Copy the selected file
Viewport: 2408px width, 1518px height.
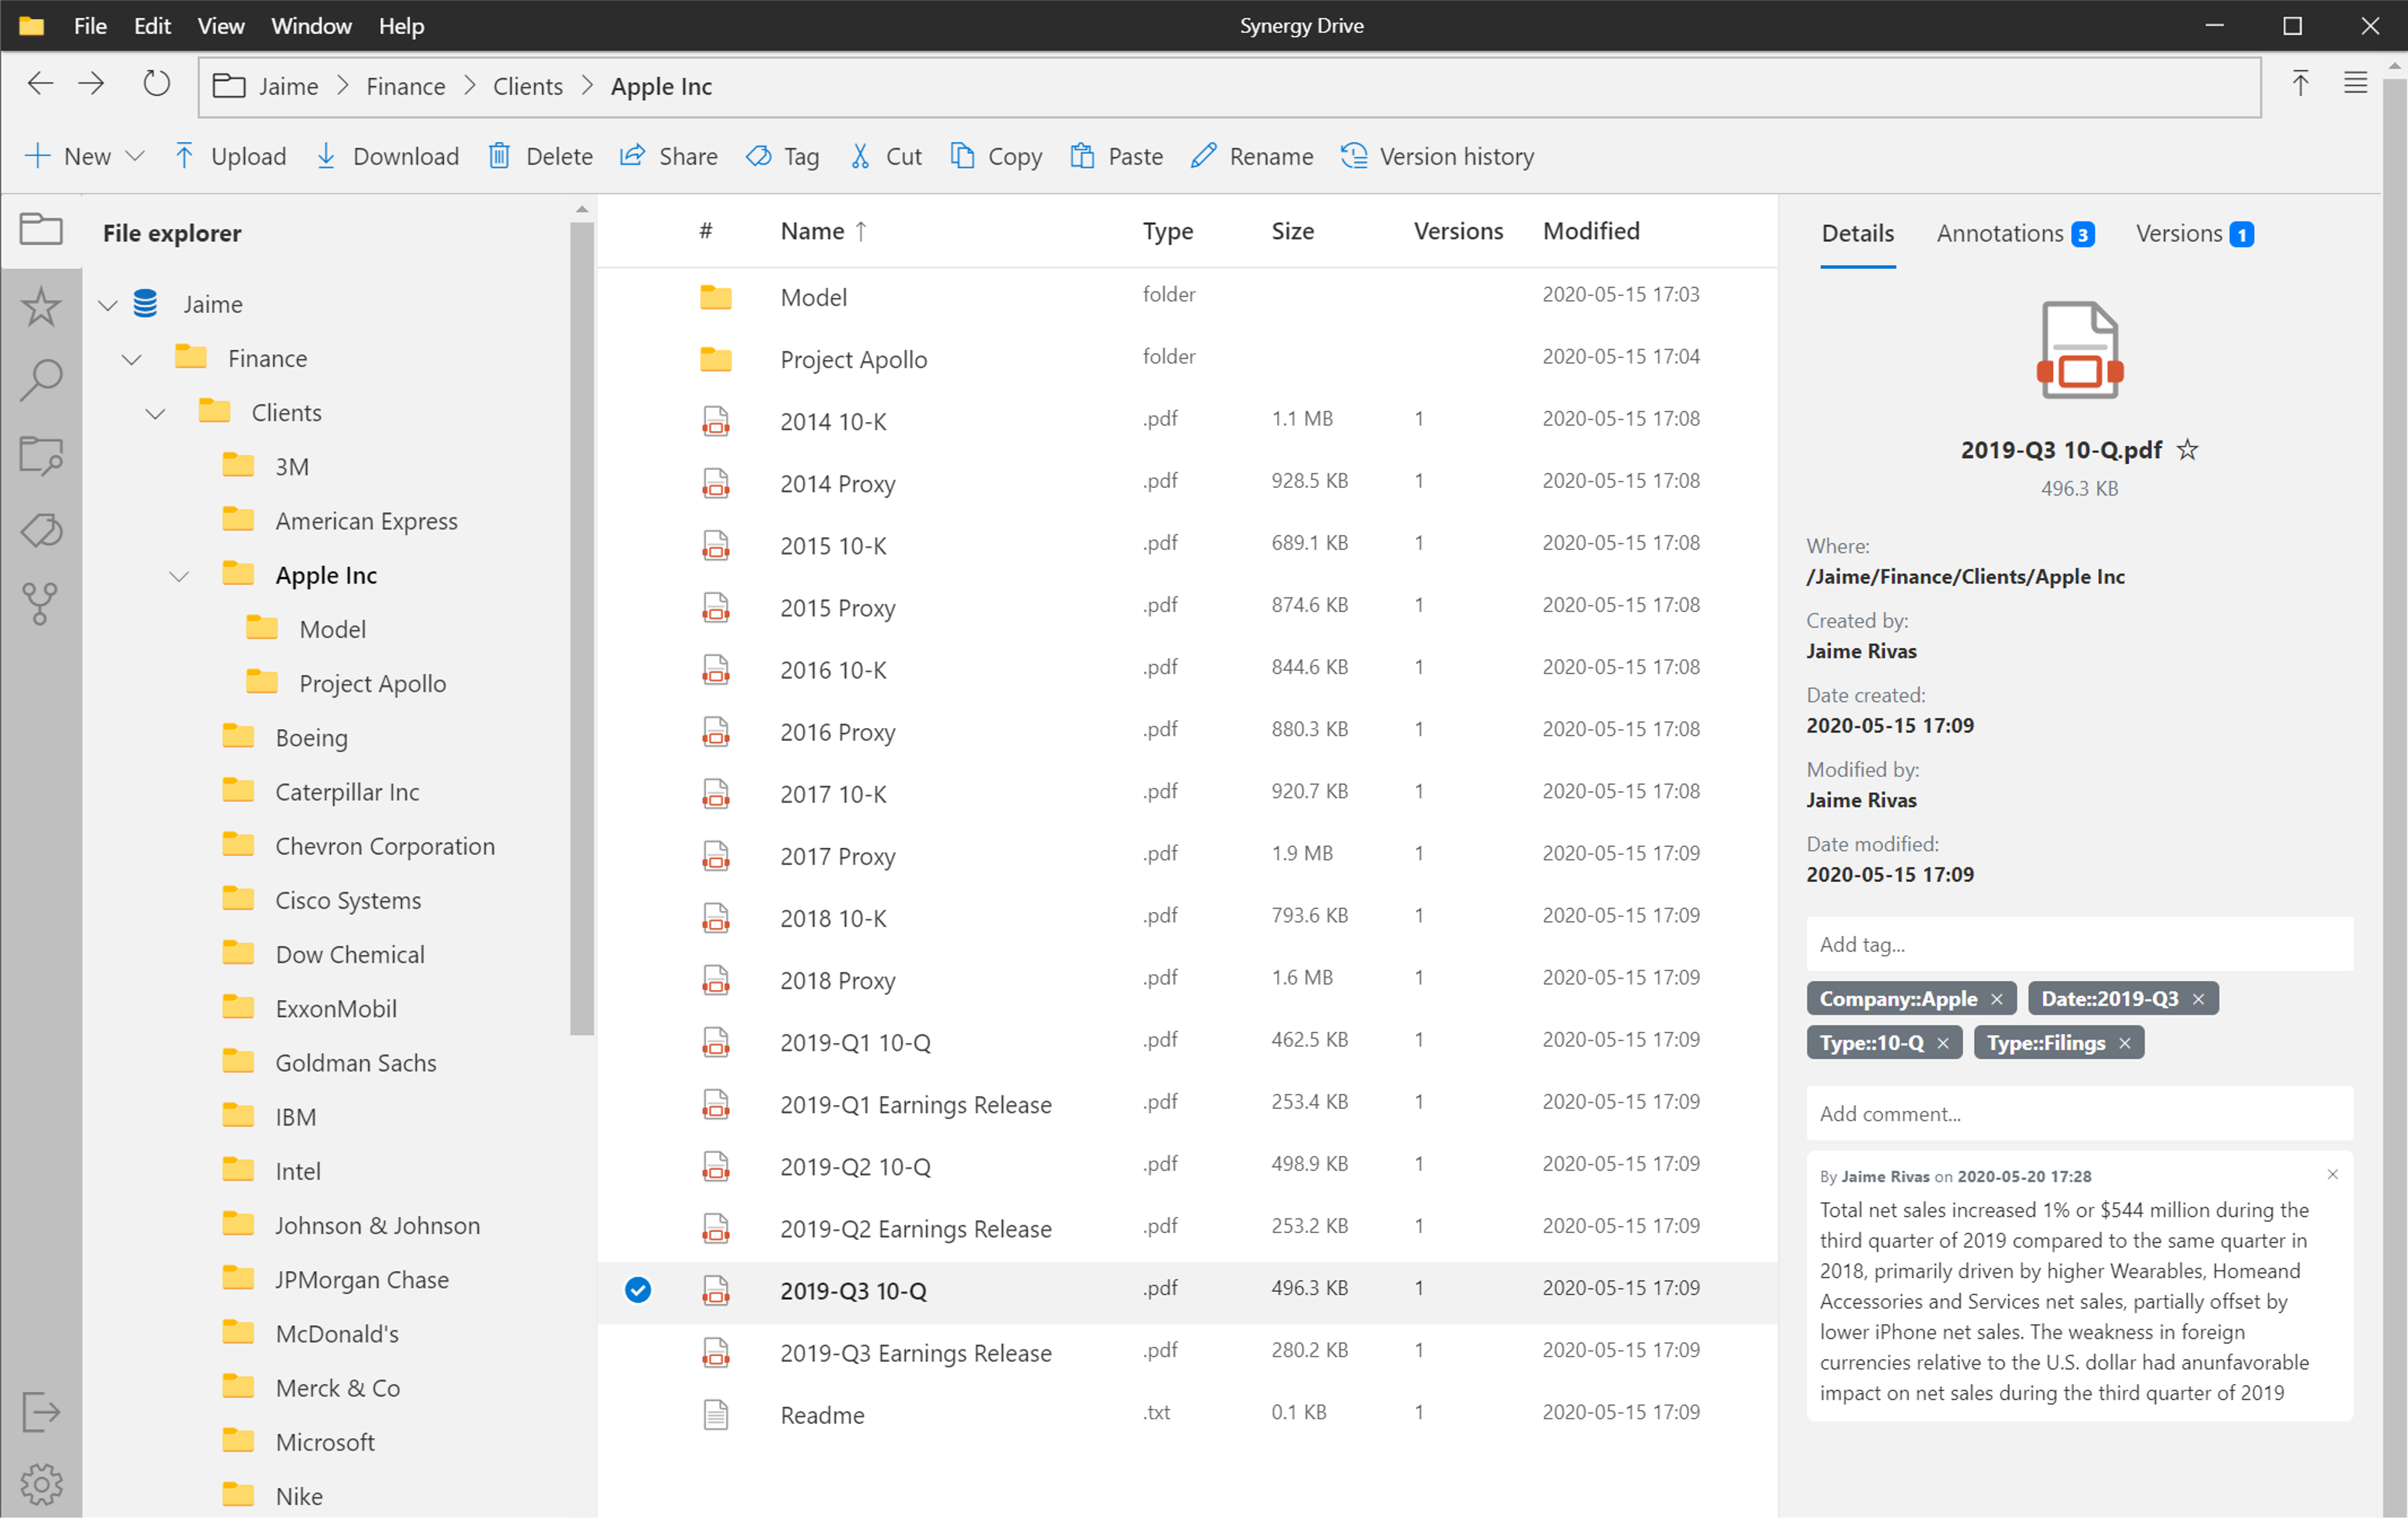click(x=996, y=156)
